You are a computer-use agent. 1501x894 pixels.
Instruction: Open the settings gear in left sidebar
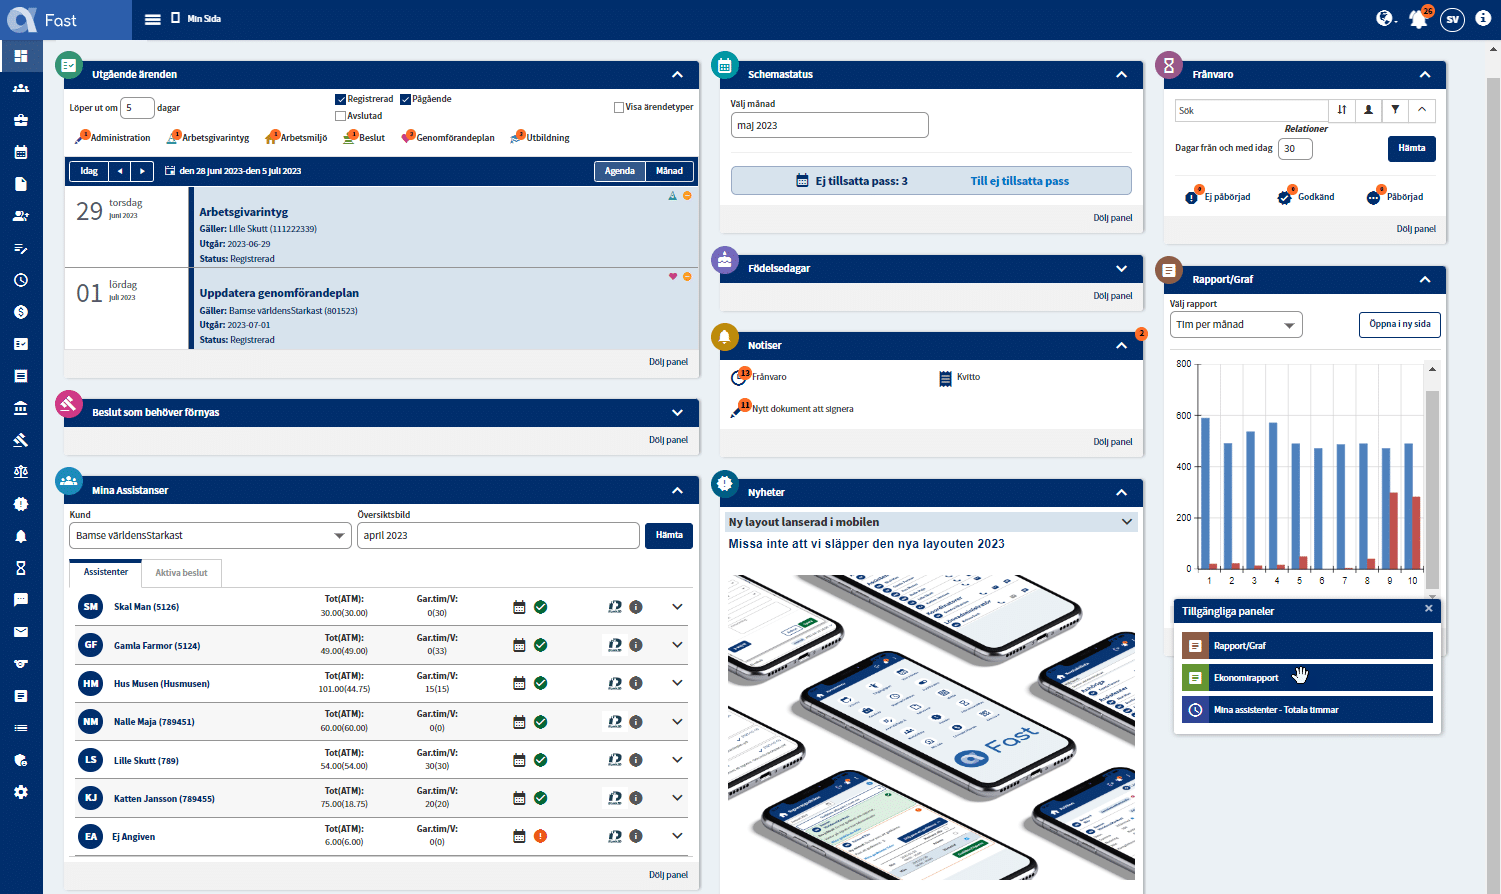tap(21, 792)
